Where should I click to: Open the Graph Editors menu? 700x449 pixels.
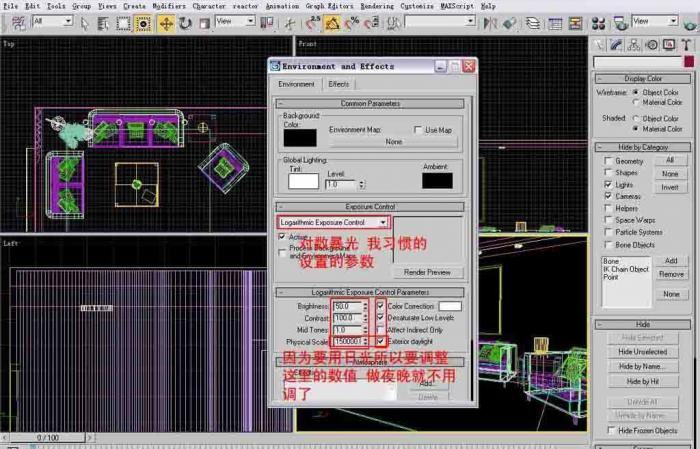pos(329,6)
